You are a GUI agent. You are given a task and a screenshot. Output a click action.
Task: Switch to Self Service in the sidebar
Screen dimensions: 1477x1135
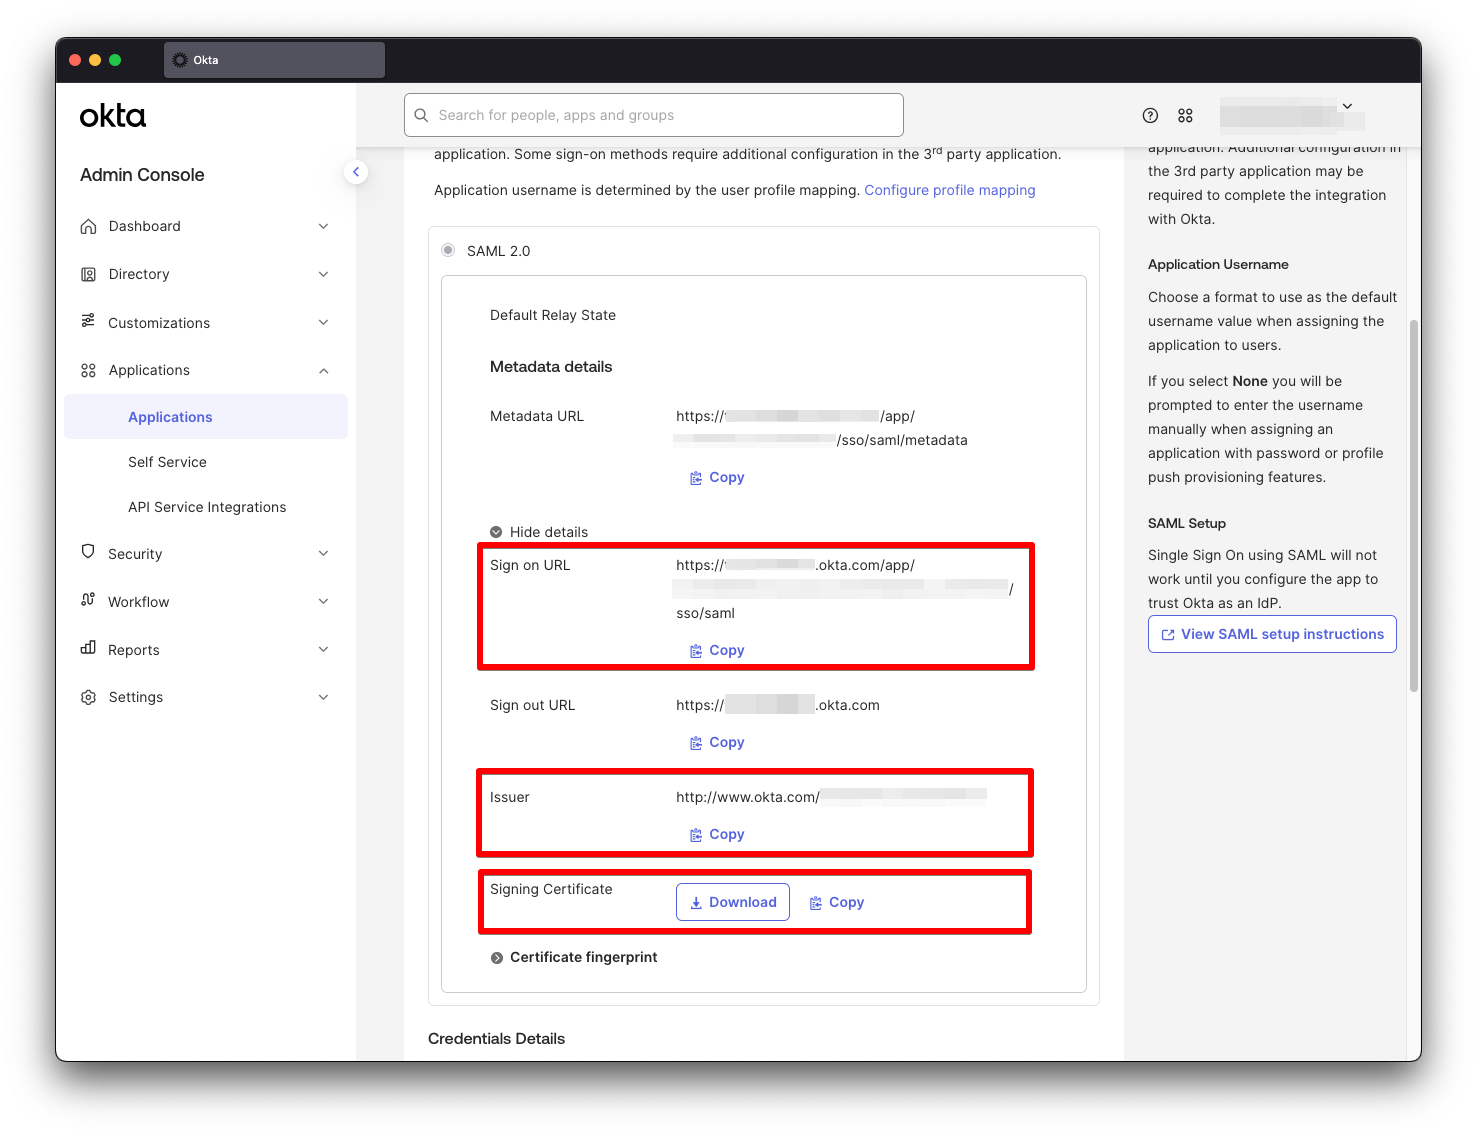coord(167,462)
